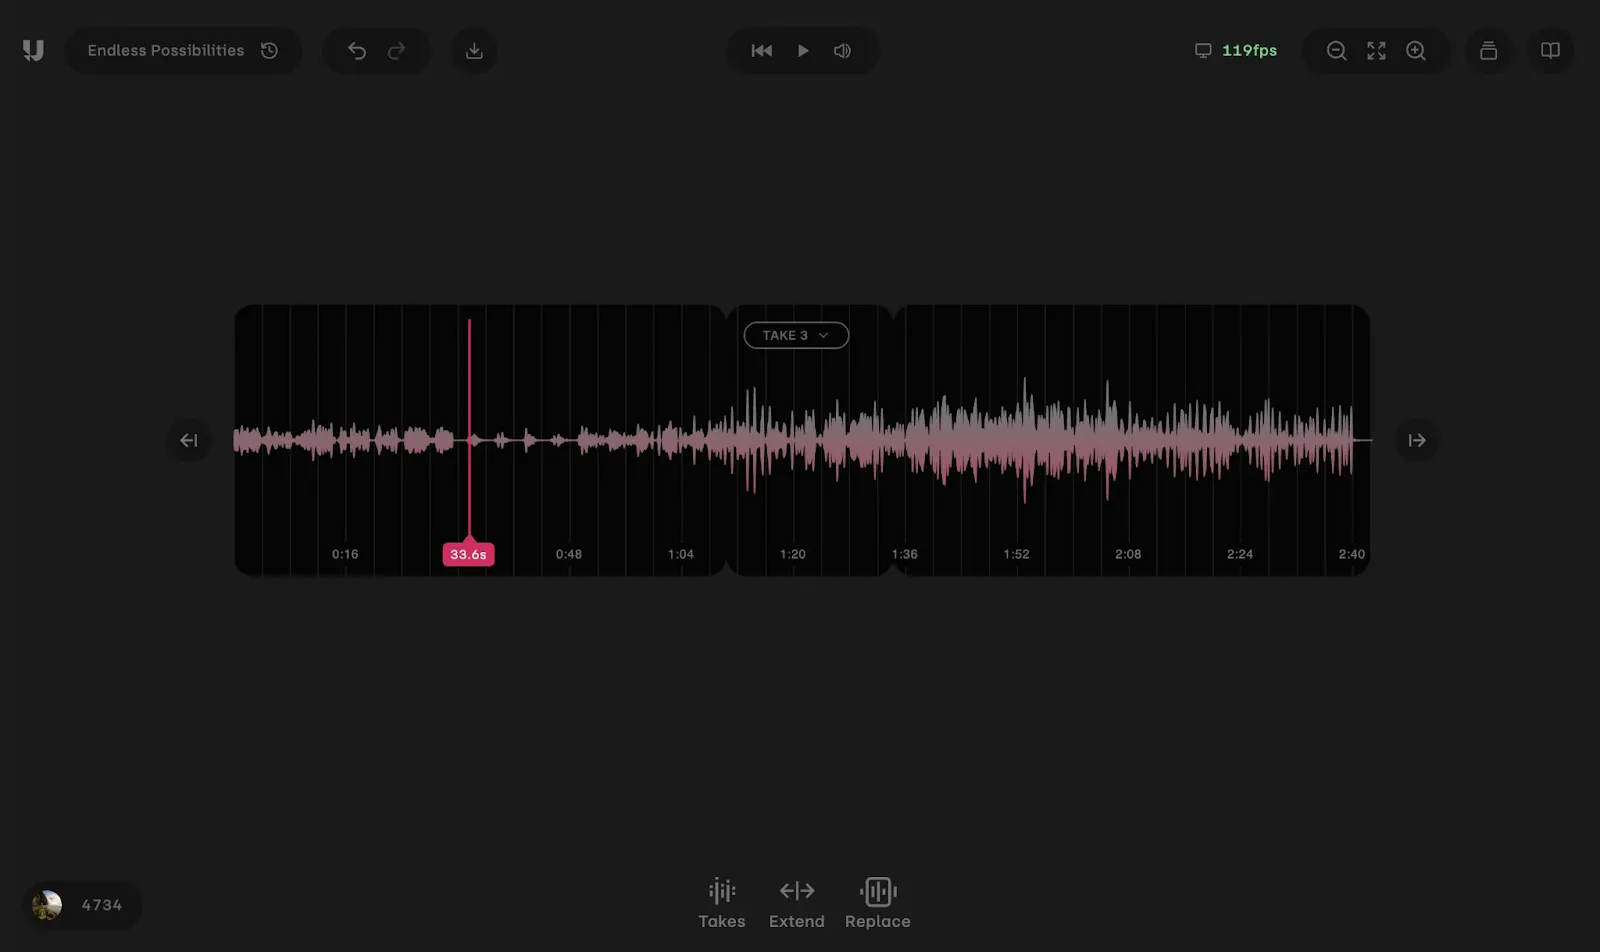The width and height of the screenshot is (1600, 952).
Task: Skip back to the track start
Action: (x=762, y=50)
